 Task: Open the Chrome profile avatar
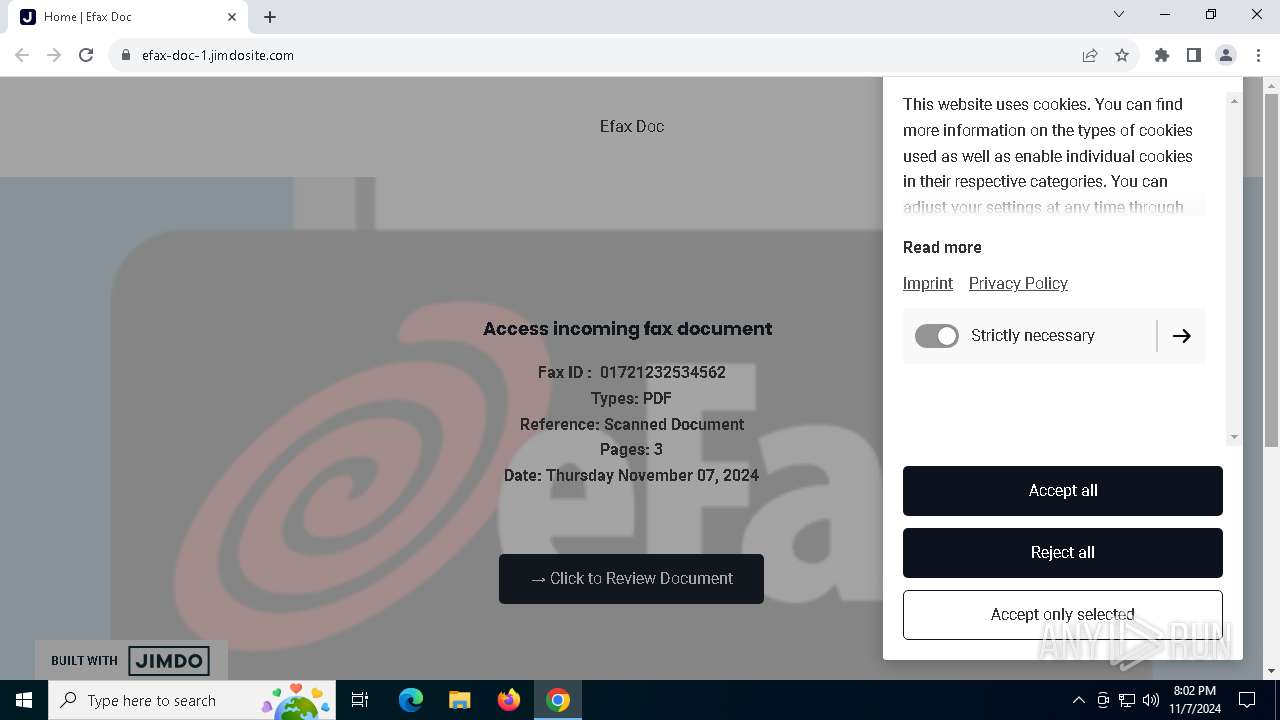coord(1226,55)
